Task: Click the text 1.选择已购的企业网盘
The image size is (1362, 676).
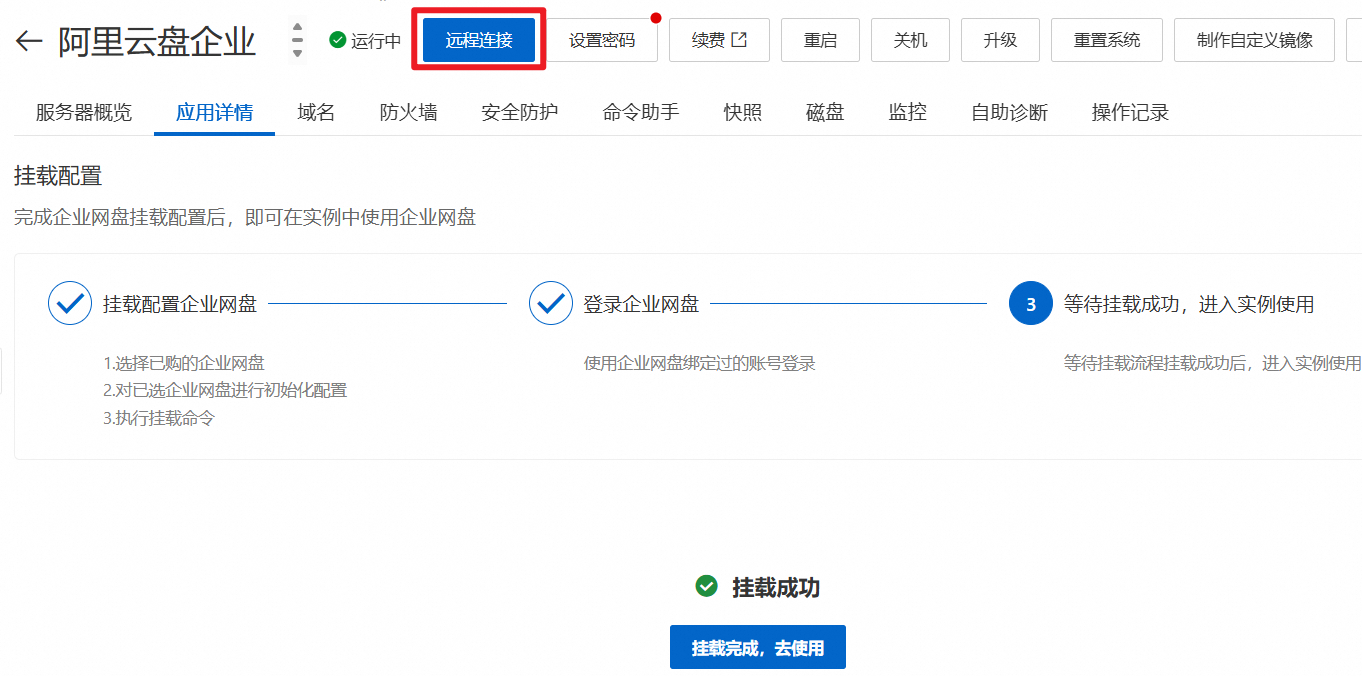Action: click(184, 363)
